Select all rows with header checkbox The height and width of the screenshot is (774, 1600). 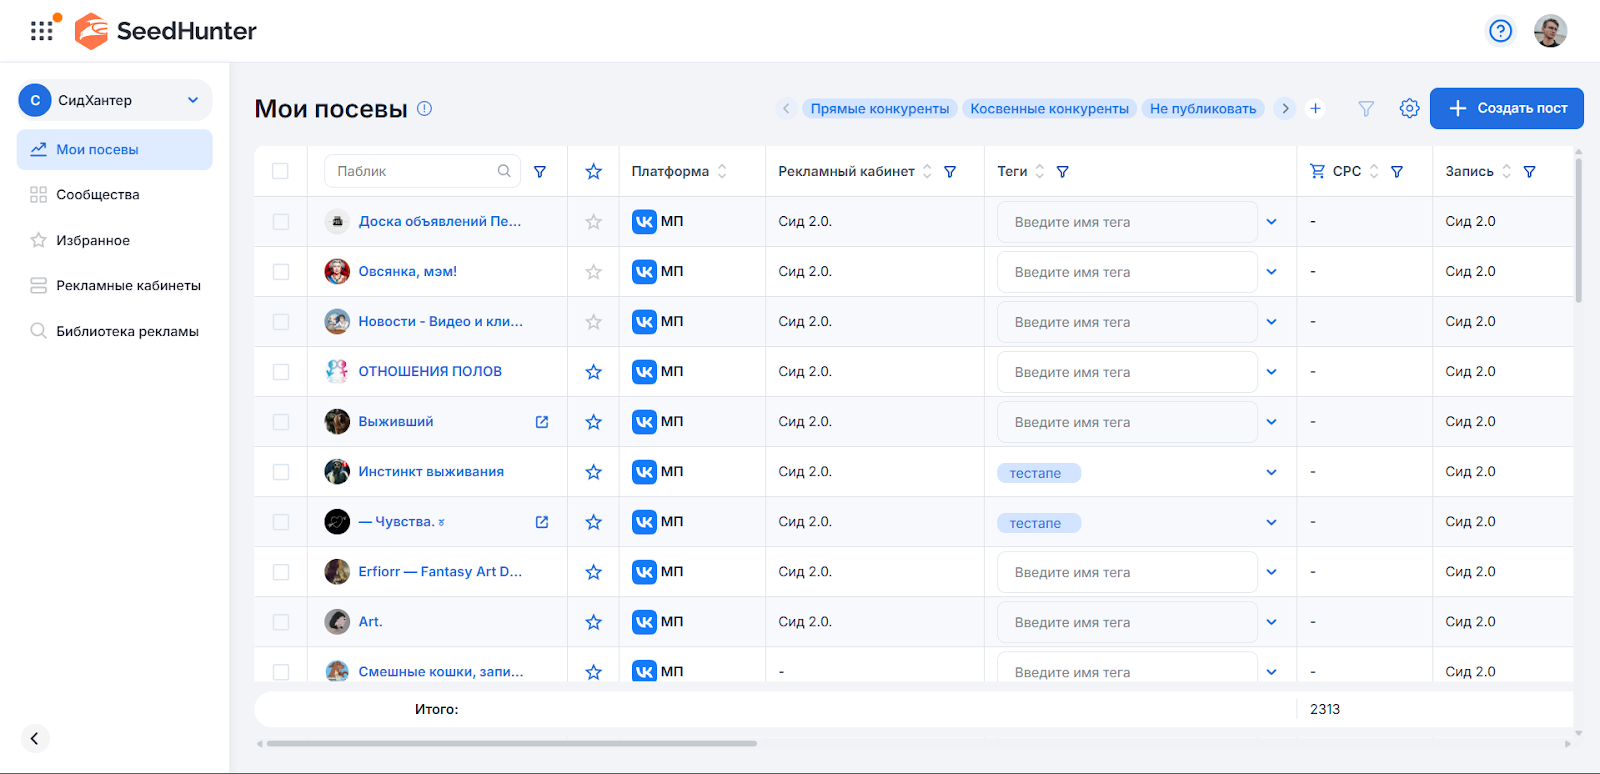(x=281, y=172)
